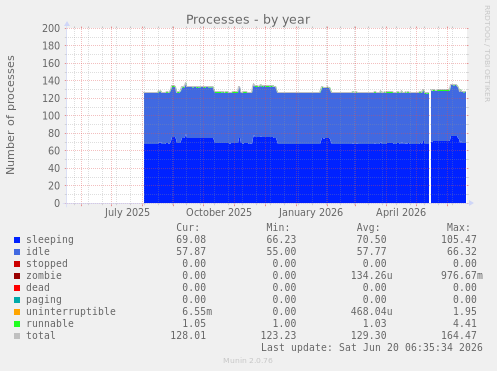Click the 'runnable' legend label
497x371 pixels.
(x=50, y=323)
